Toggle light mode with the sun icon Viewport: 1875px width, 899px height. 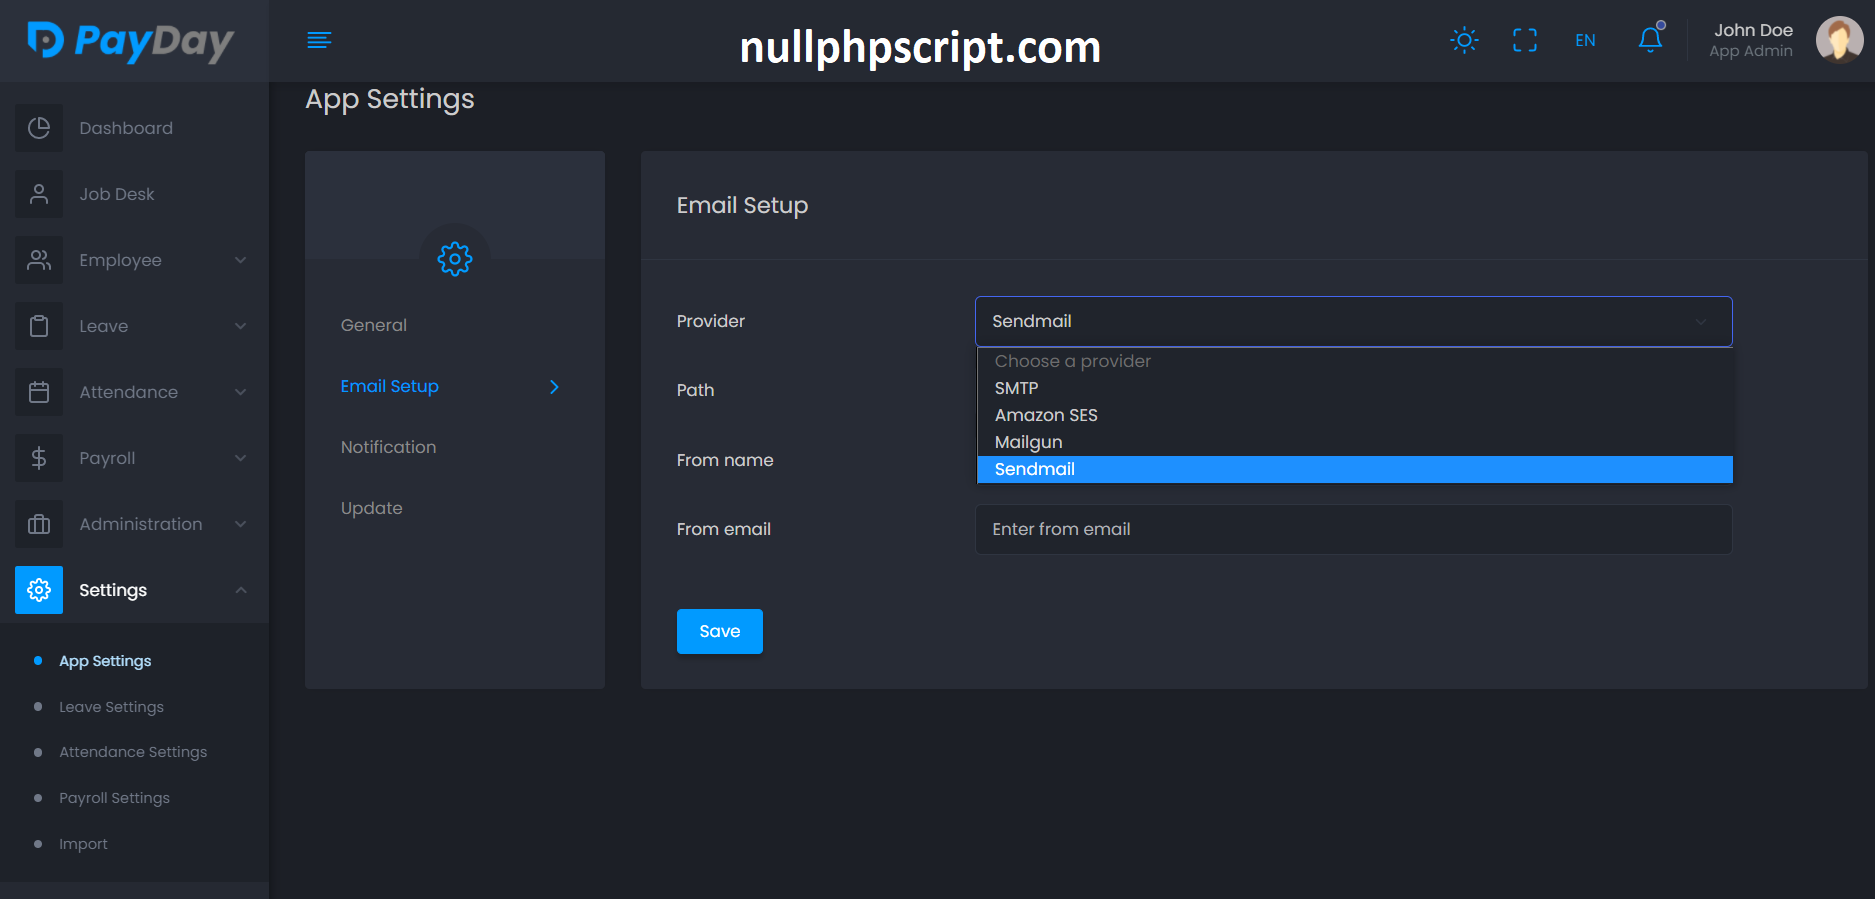1464,40
